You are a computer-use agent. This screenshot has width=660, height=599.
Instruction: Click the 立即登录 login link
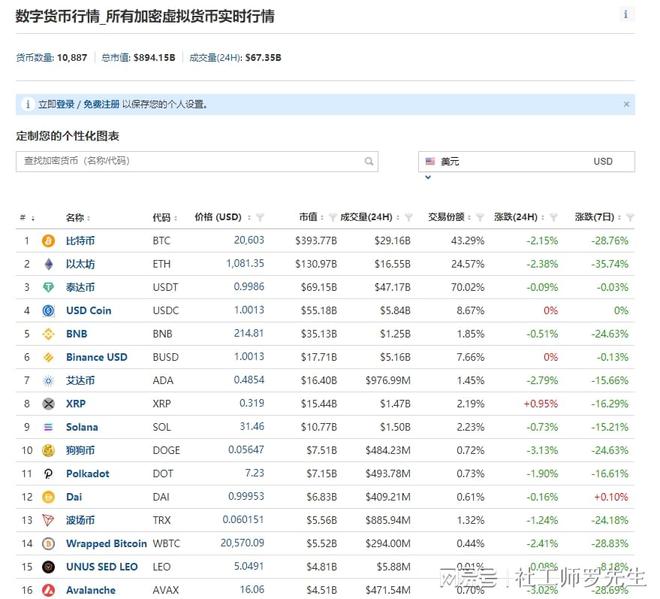click(56, 104)
